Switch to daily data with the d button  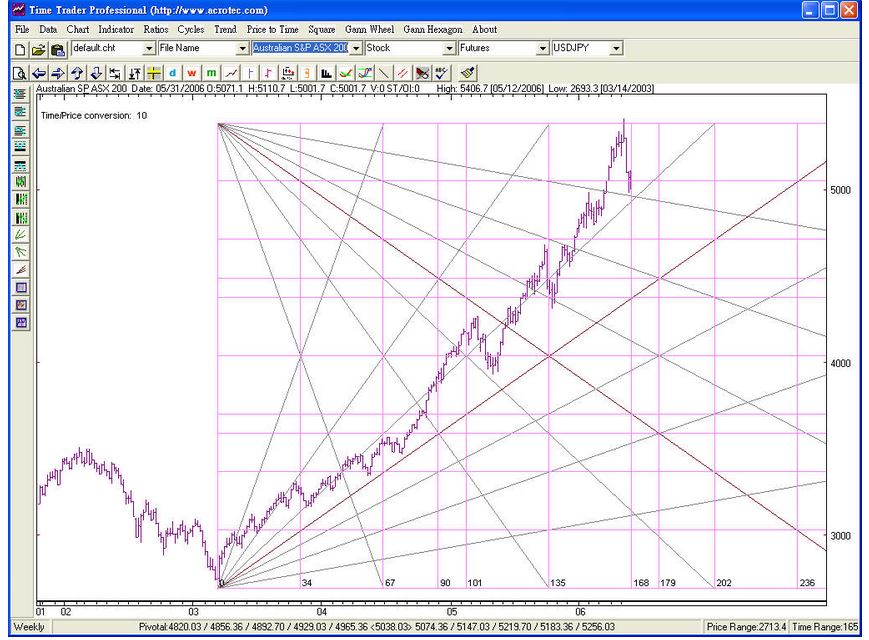(173, 73)
